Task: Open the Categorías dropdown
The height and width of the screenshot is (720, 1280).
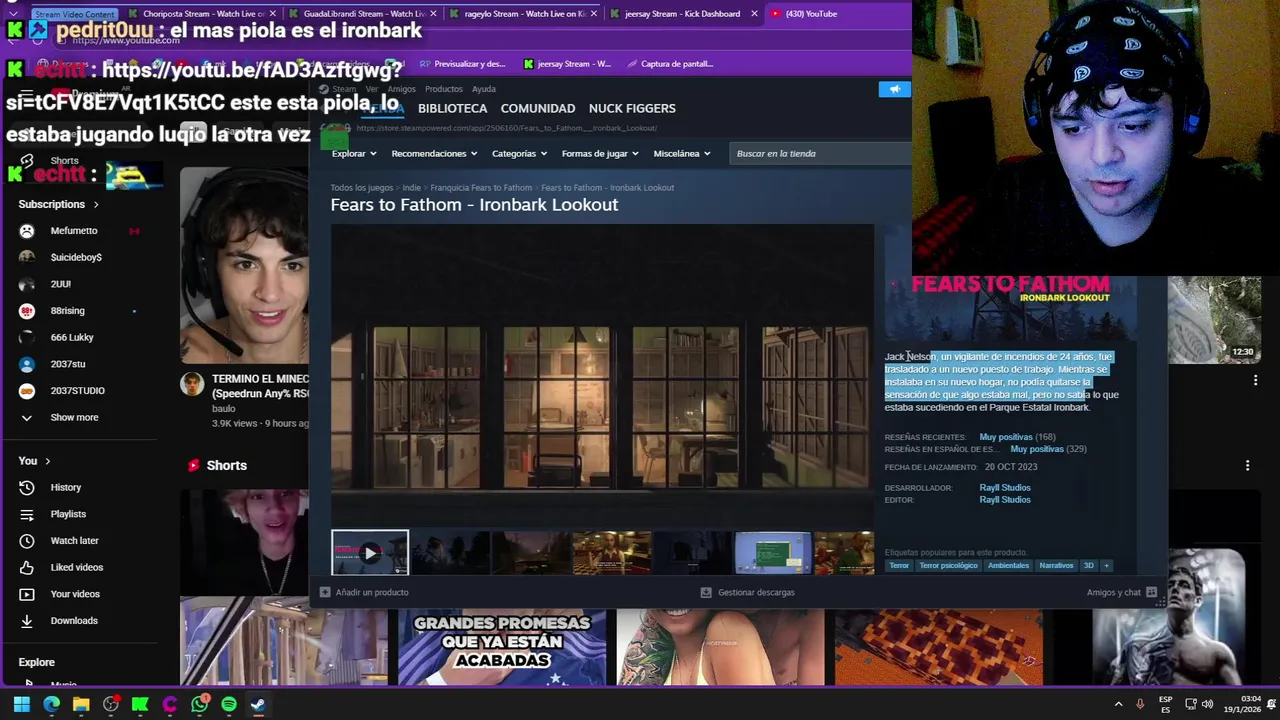Action: click(x=520, y=153)
